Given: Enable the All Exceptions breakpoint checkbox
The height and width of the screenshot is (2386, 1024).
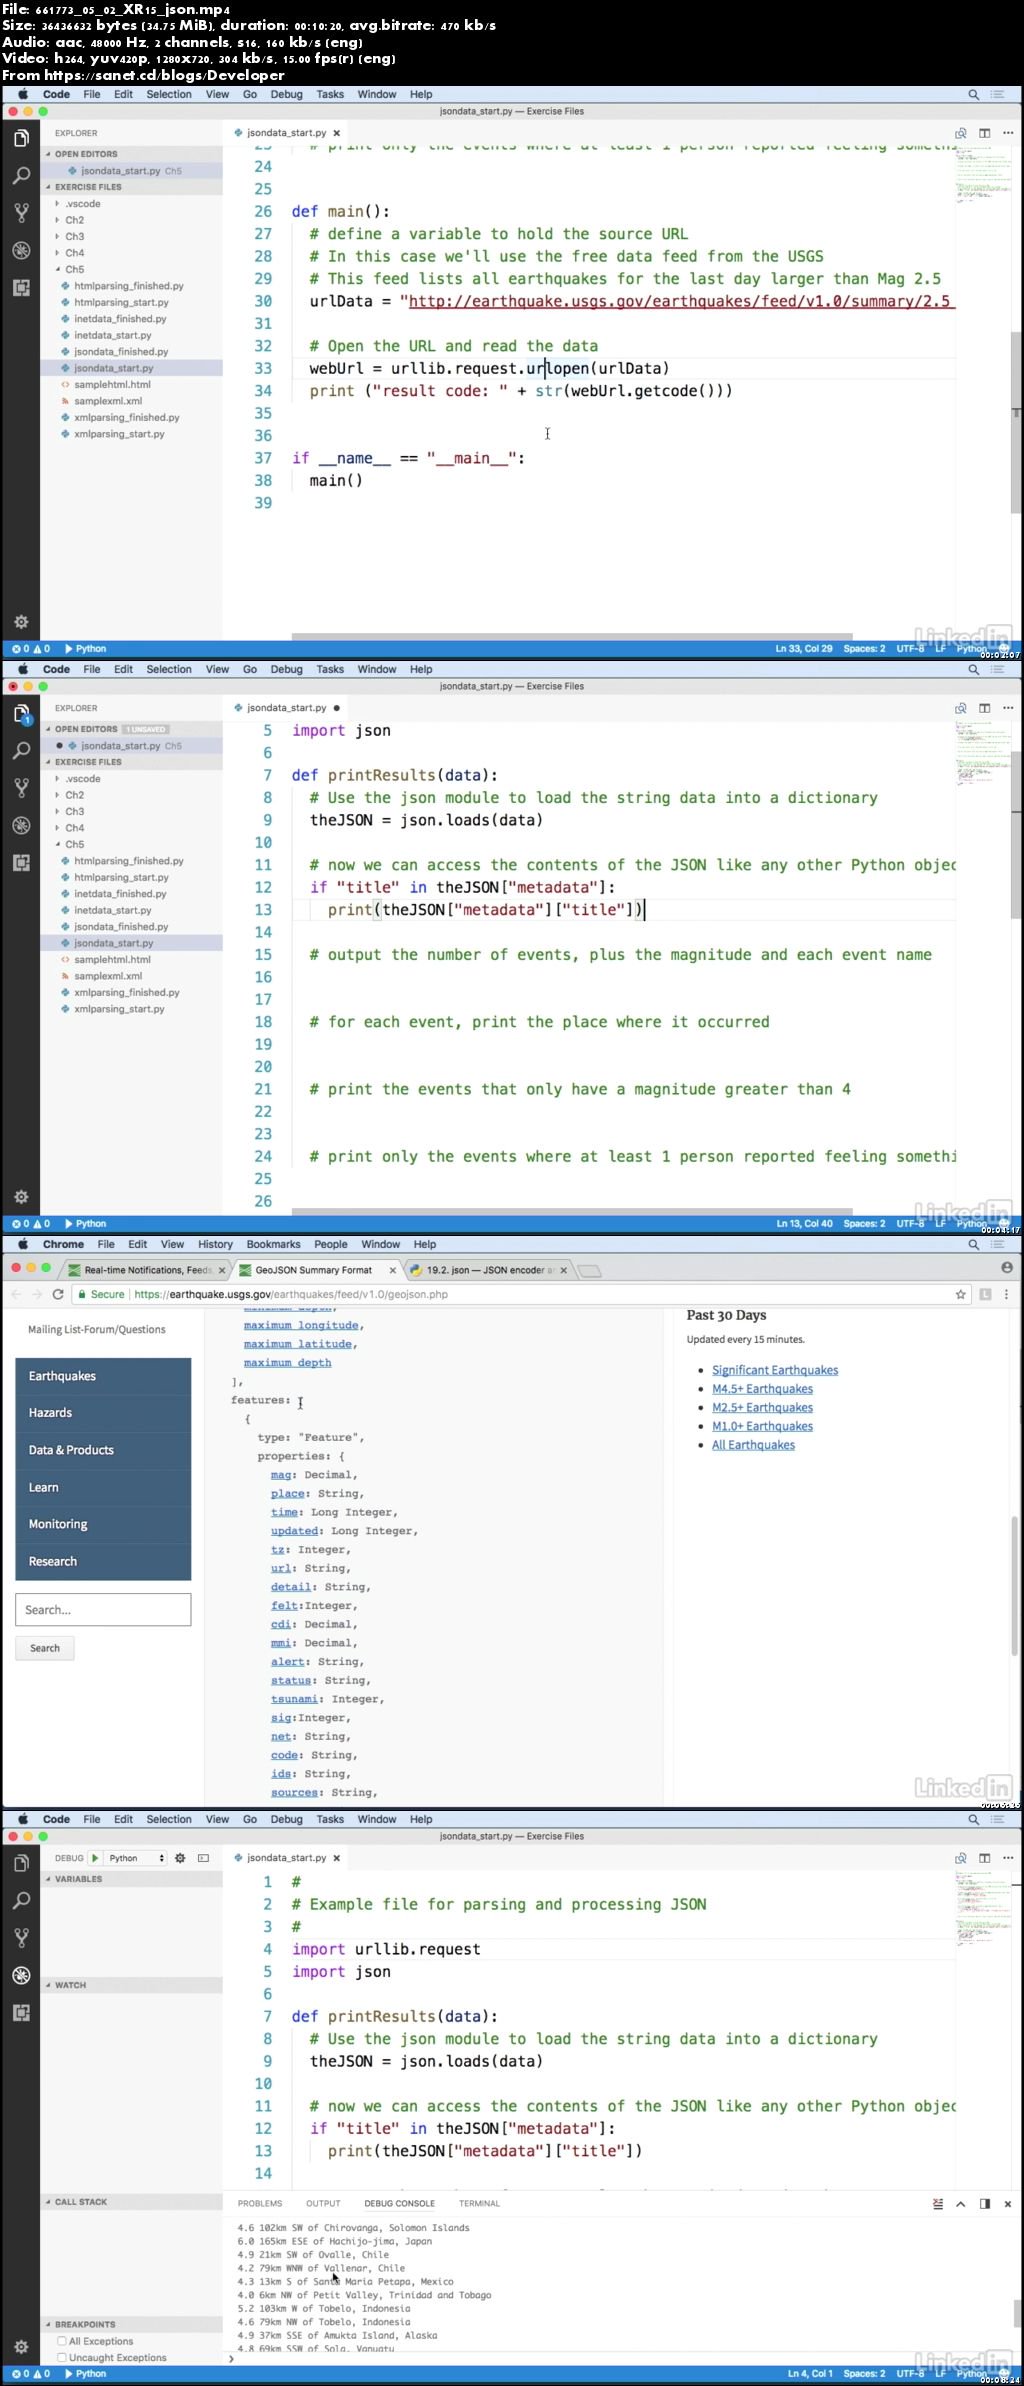Looking at the screenshot, I should [62, 2341].
